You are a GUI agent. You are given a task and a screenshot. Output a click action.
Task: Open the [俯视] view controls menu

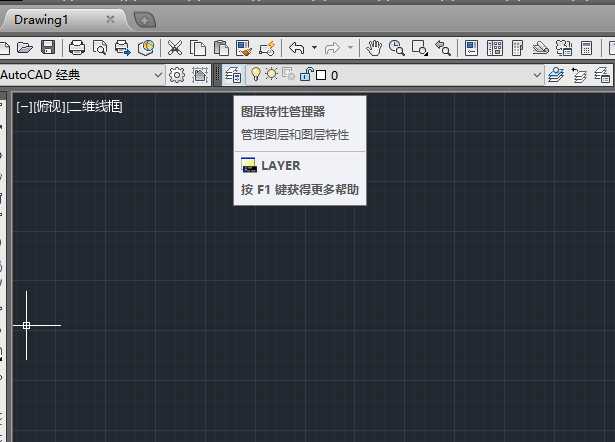pos(50,107)
